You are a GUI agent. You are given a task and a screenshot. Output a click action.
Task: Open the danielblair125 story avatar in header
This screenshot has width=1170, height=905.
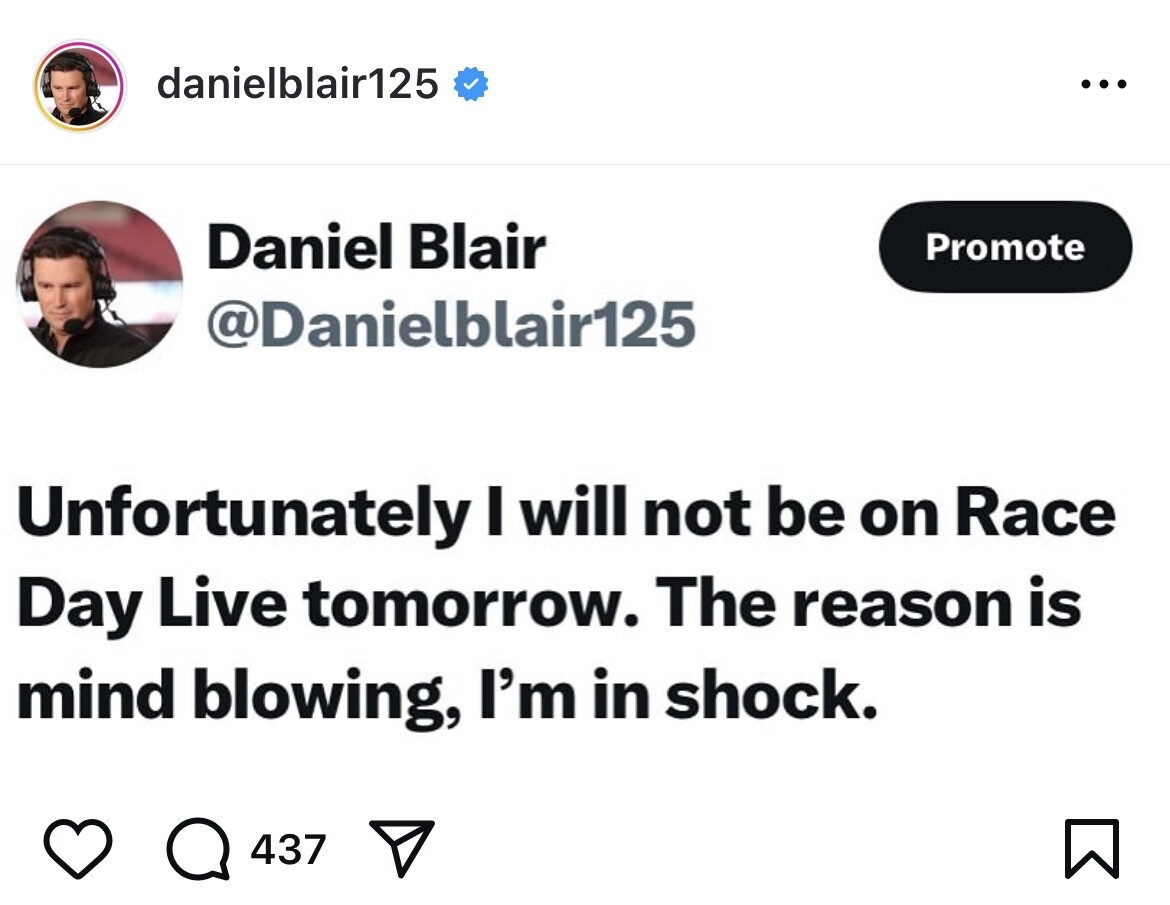pyautogui.click(x=79, y=86)
